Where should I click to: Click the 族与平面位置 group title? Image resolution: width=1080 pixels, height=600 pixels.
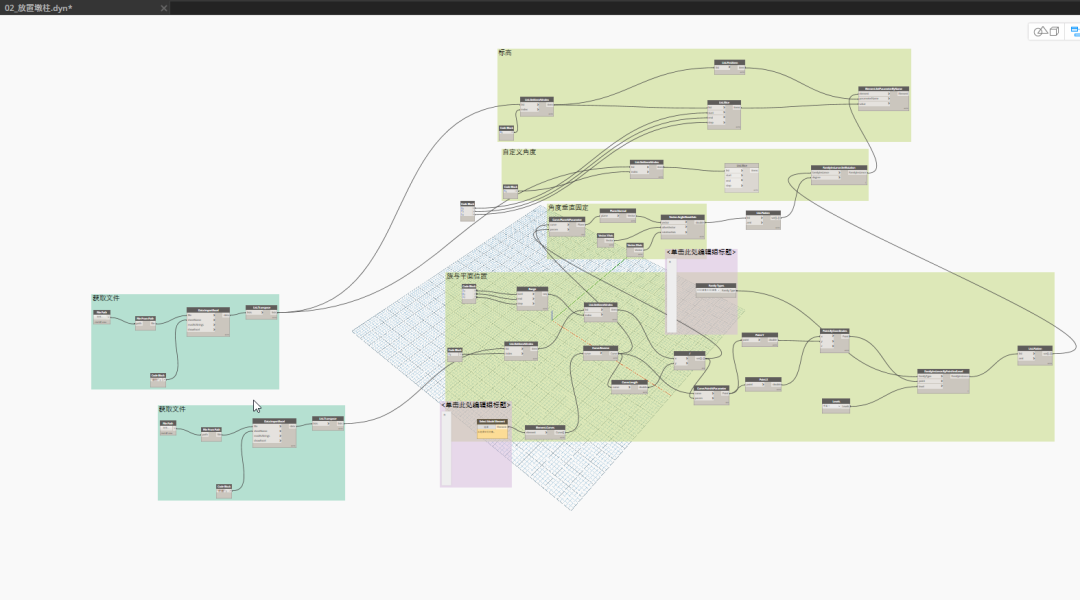pos(467,276)
